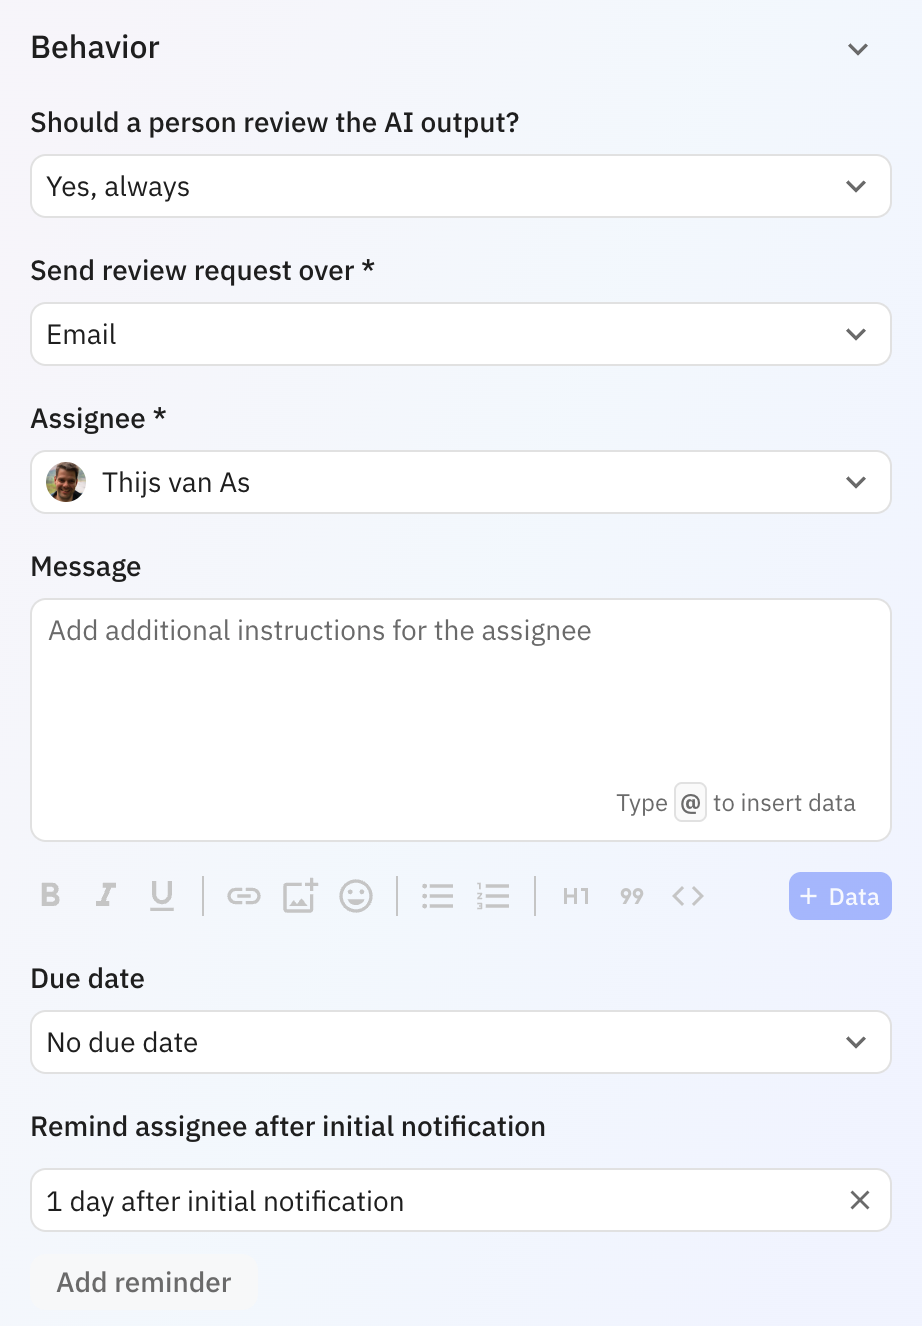This screenshot has height=1326, width=922.
Task: Open the Email review request dropdown
Action: click(x=460, y=335)
